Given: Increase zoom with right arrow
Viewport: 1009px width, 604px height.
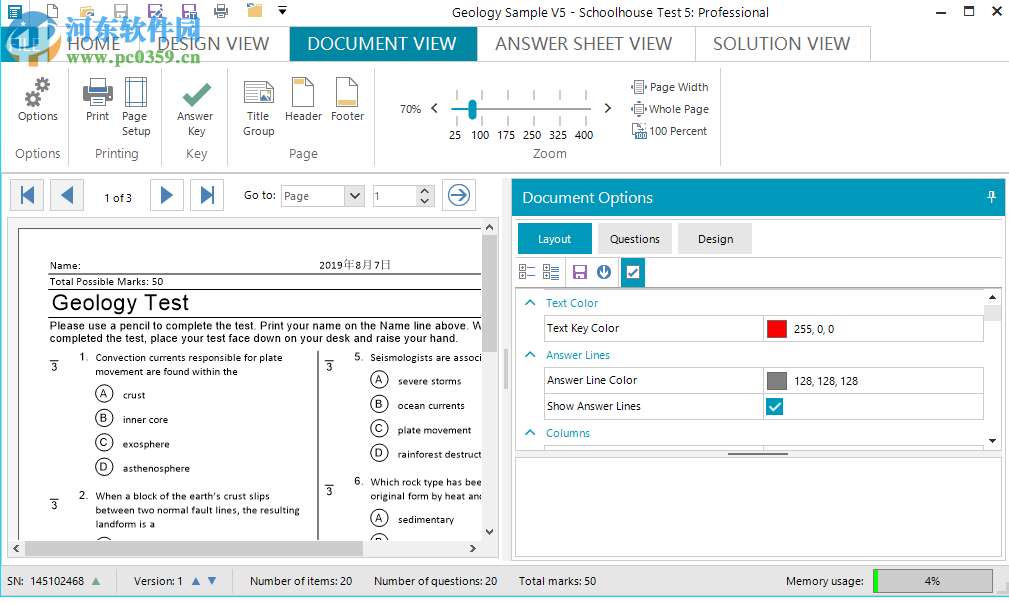Looking at the screenshot, I should [607, 108].
